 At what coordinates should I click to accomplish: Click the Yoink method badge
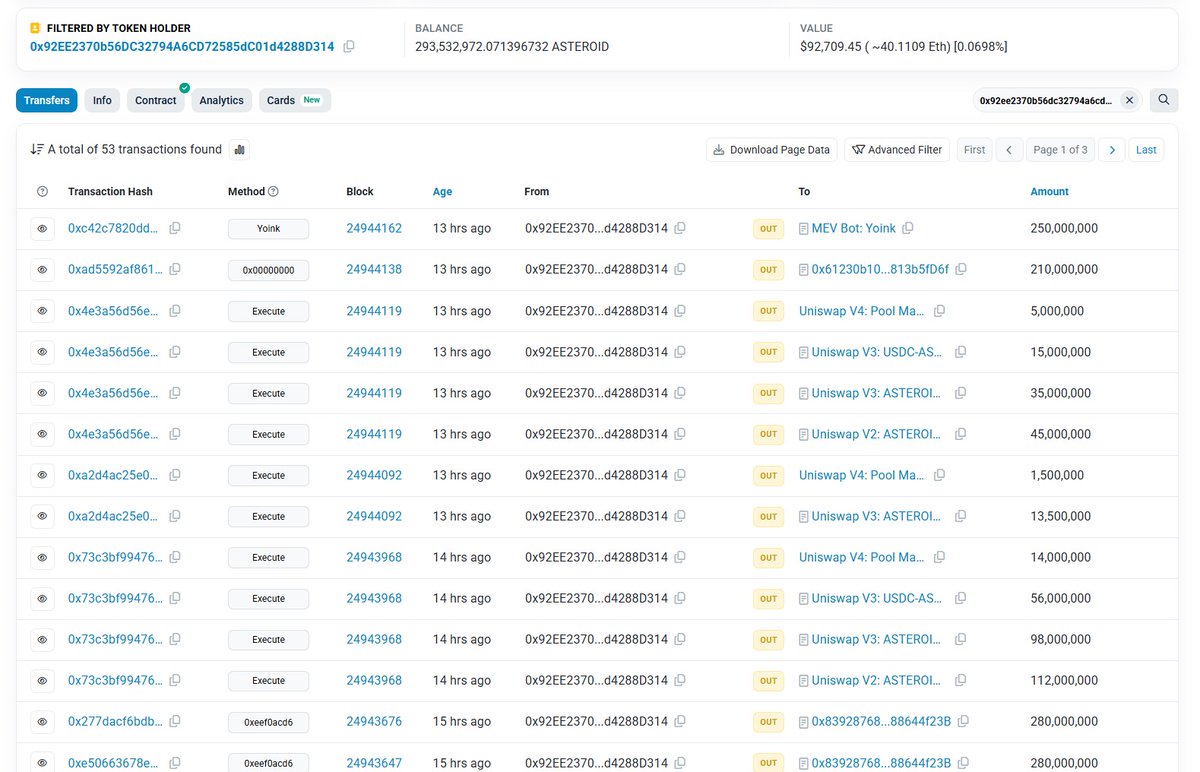coord(268,229)
